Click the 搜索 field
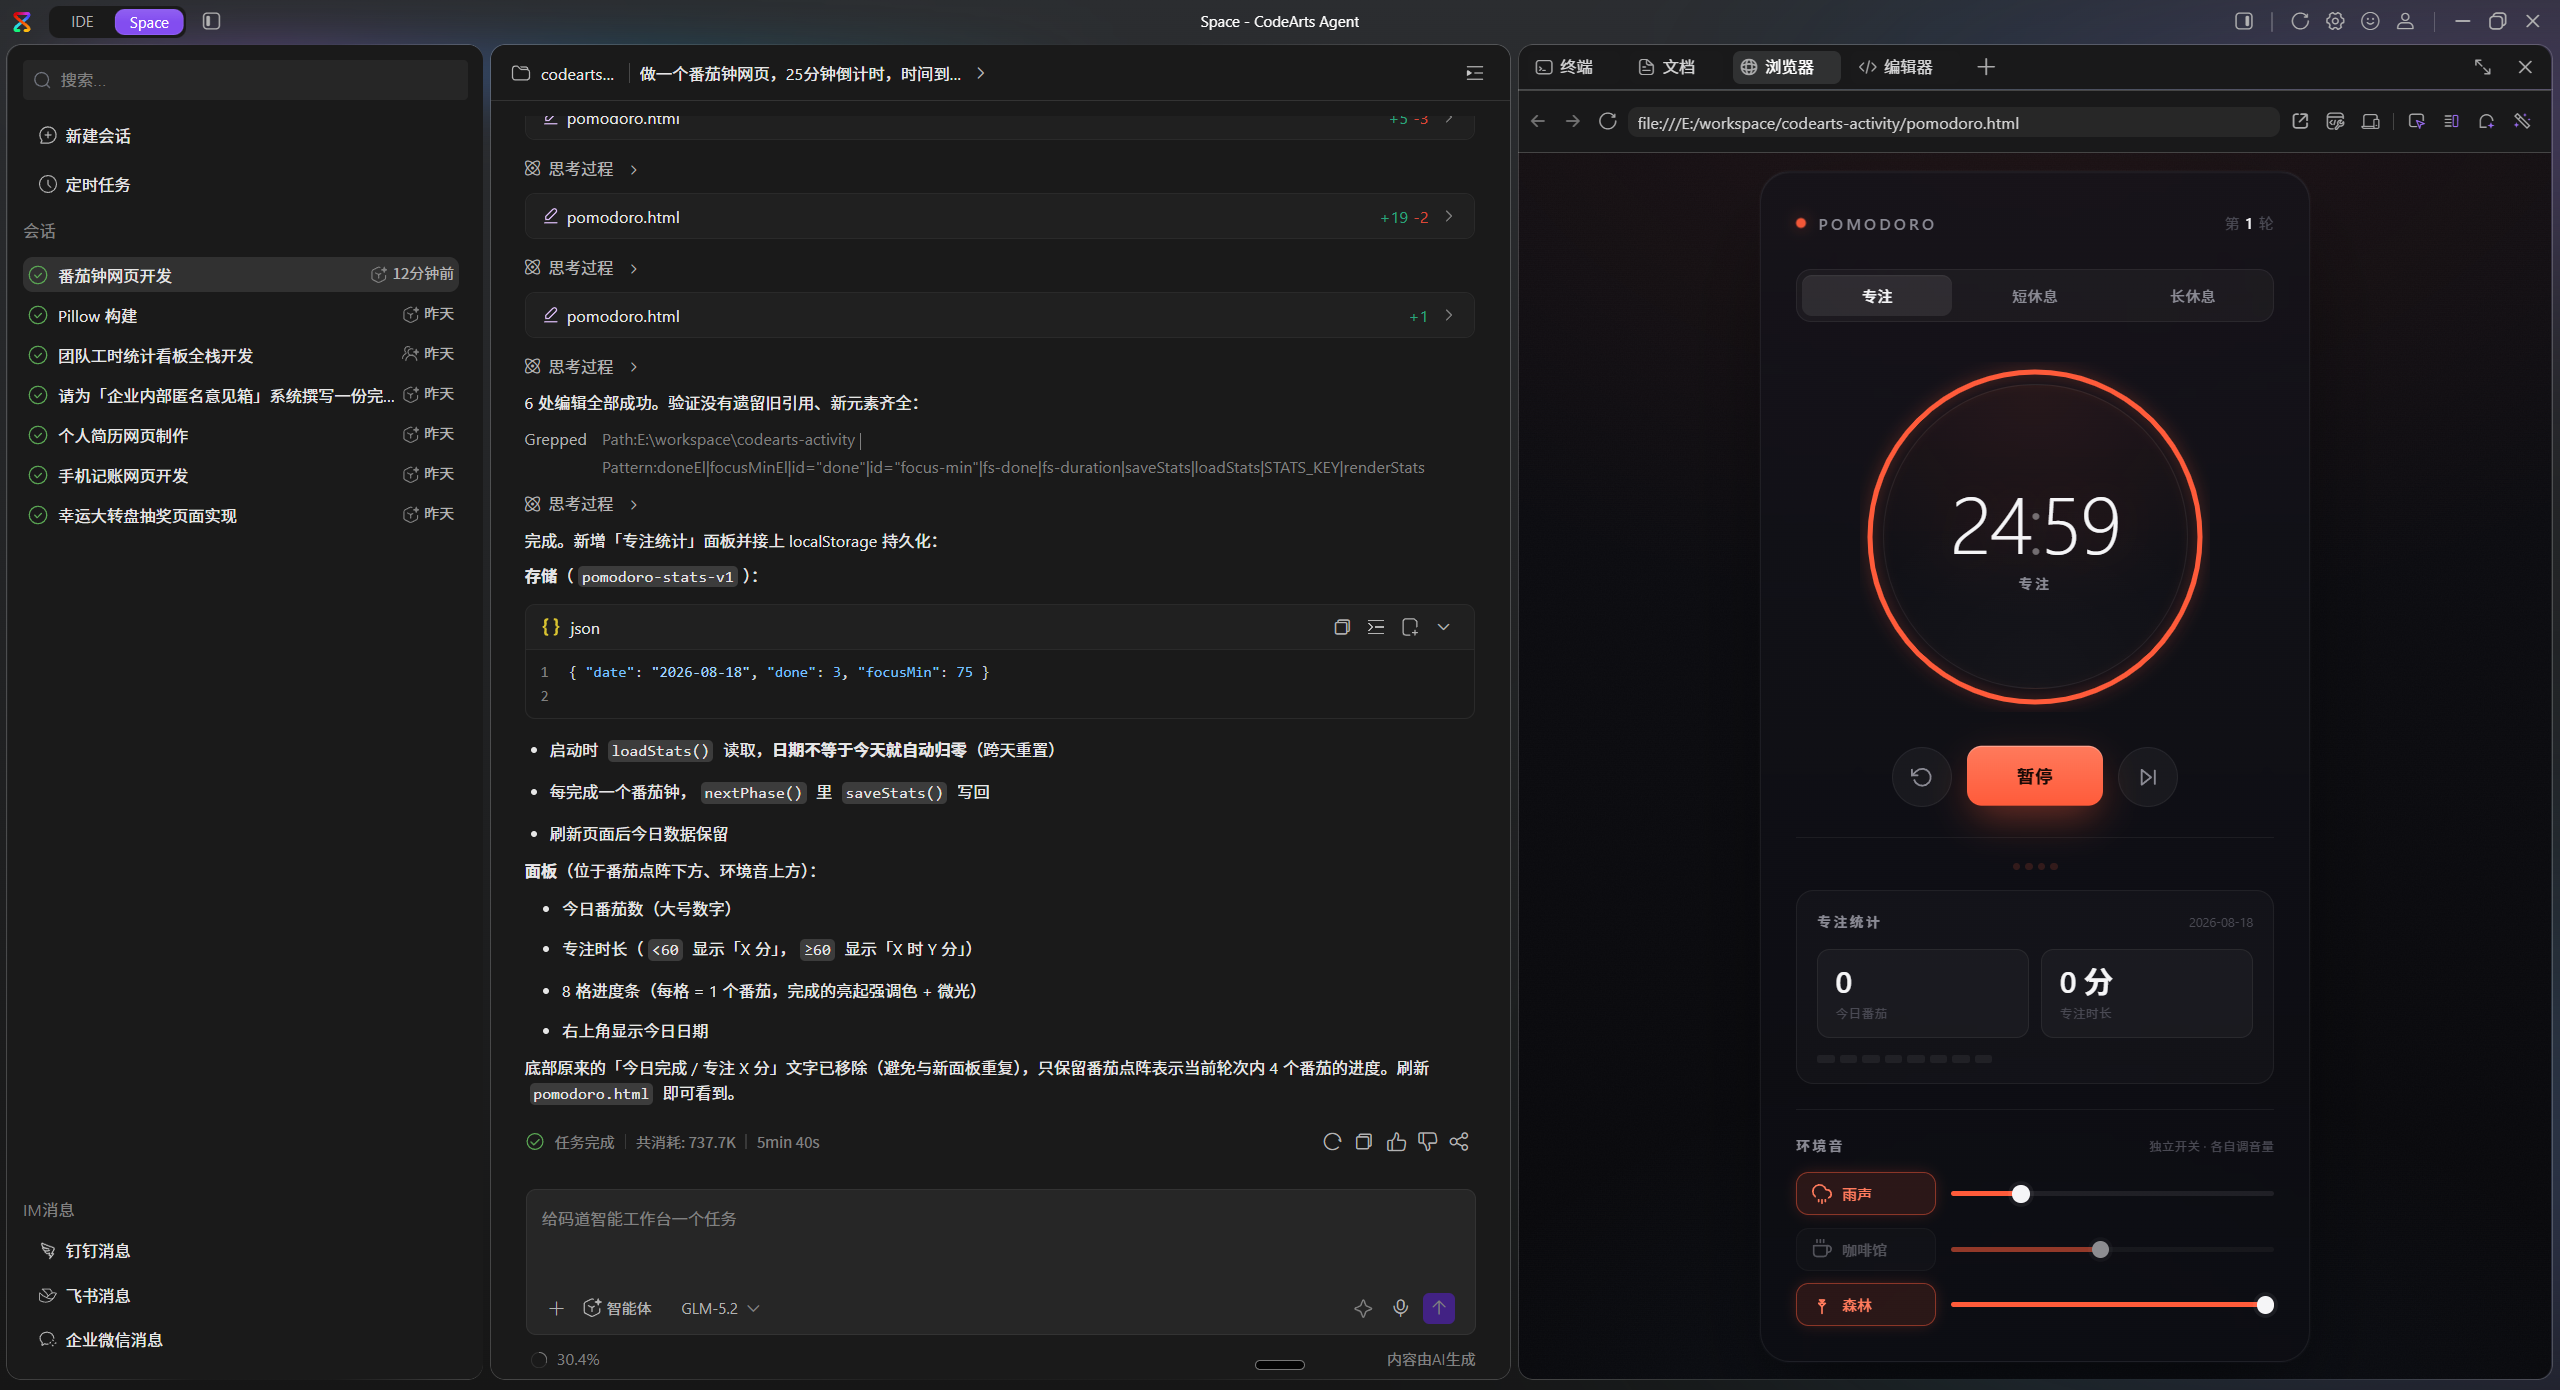 click(x=246, y=80)
